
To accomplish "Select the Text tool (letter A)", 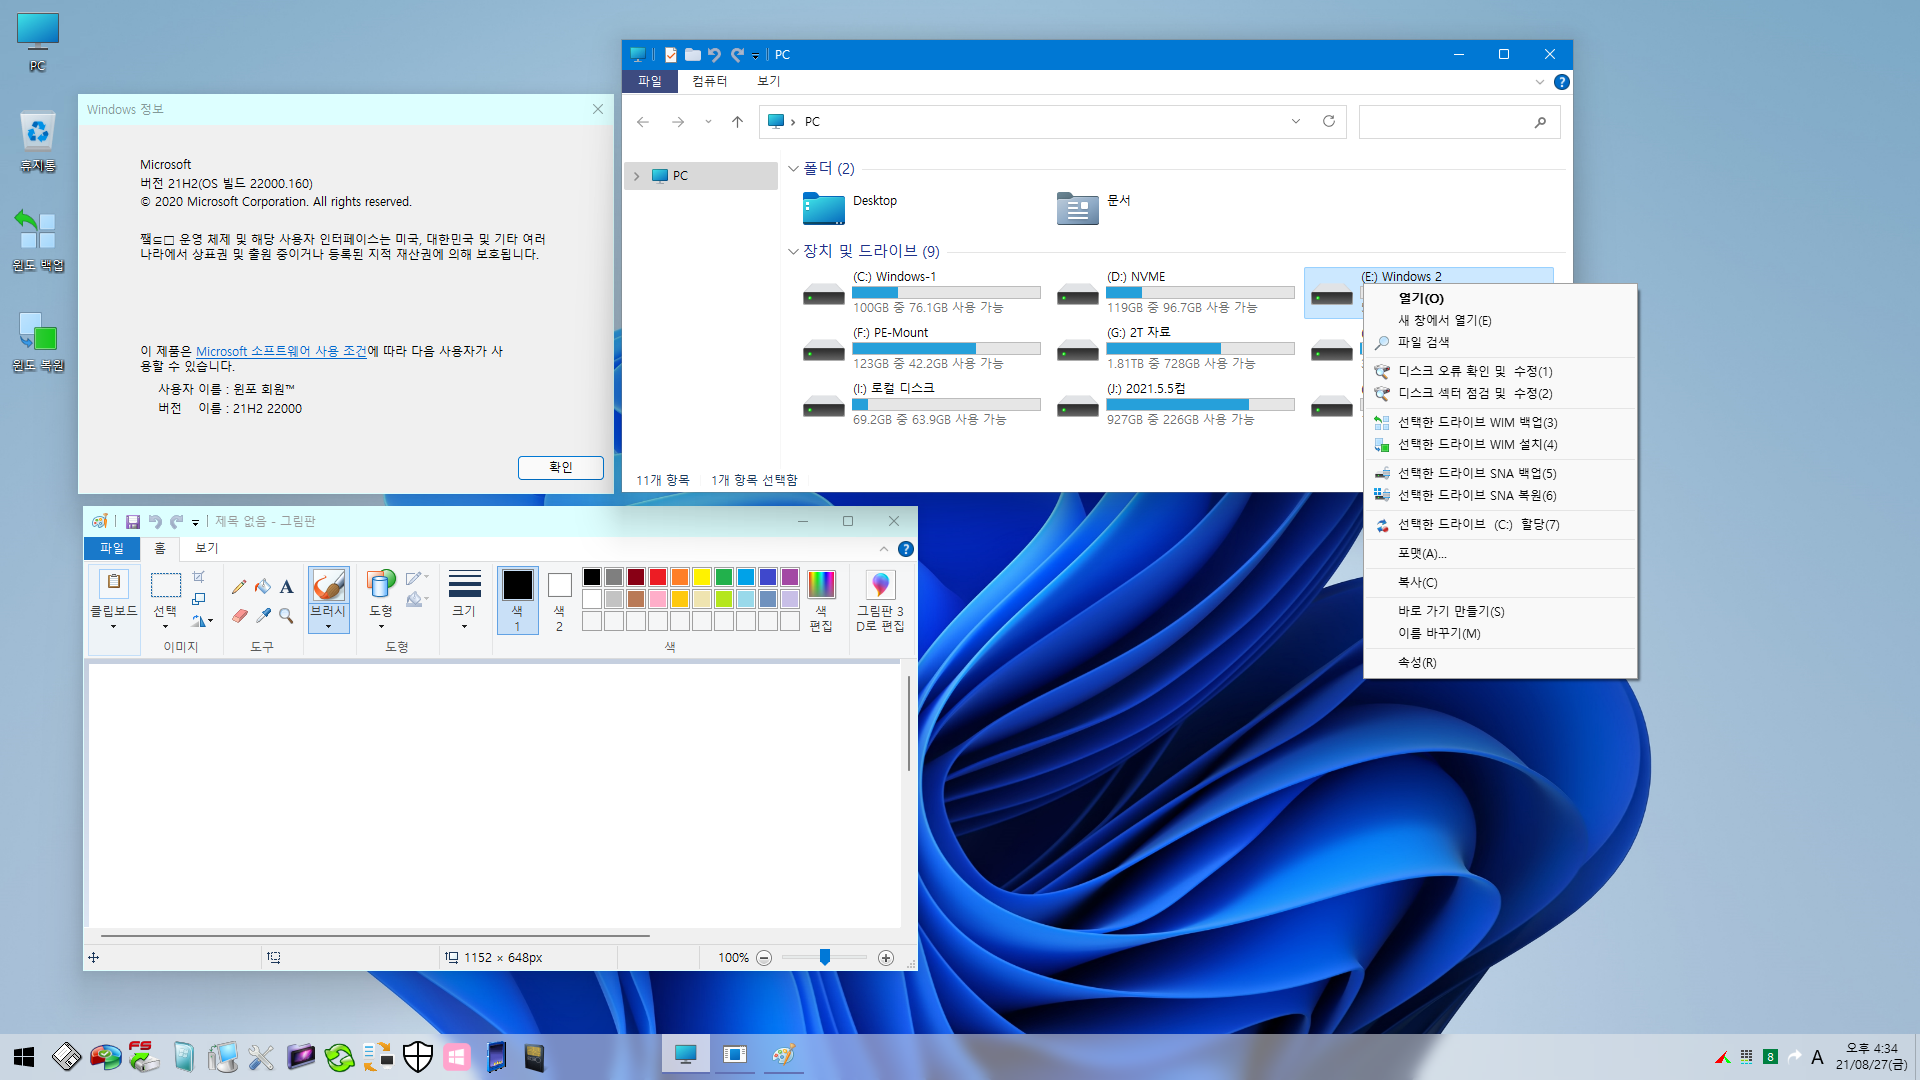I will point(286,587).
